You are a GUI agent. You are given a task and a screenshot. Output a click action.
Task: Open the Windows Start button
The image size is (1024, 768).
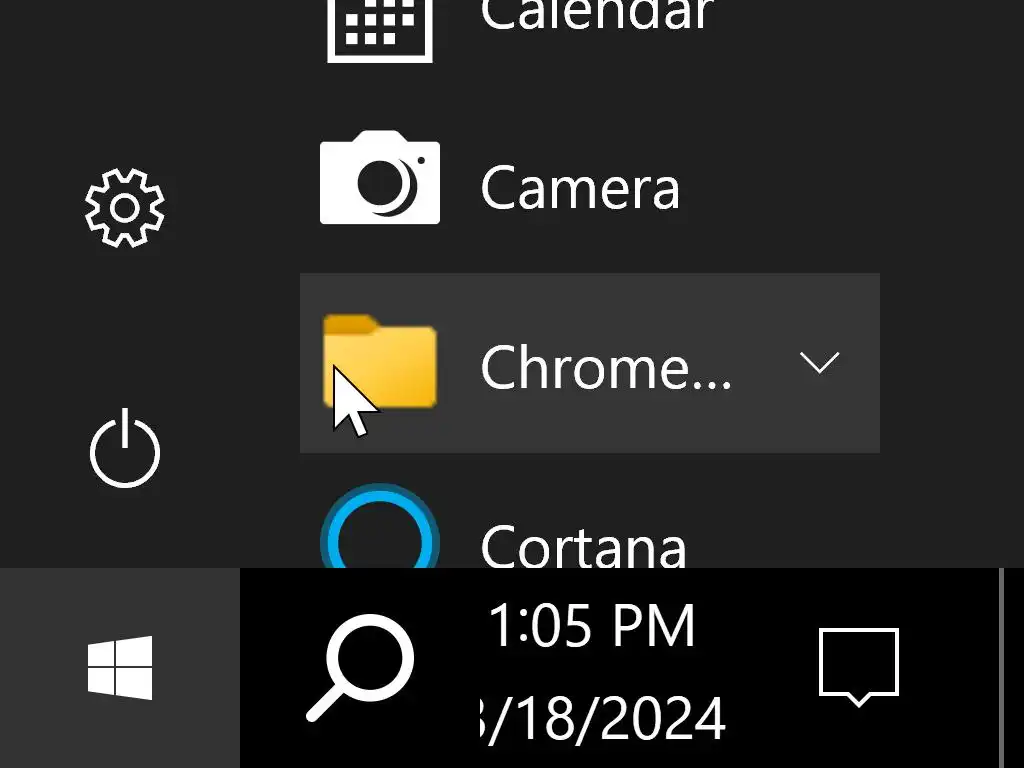click(120, 667)
